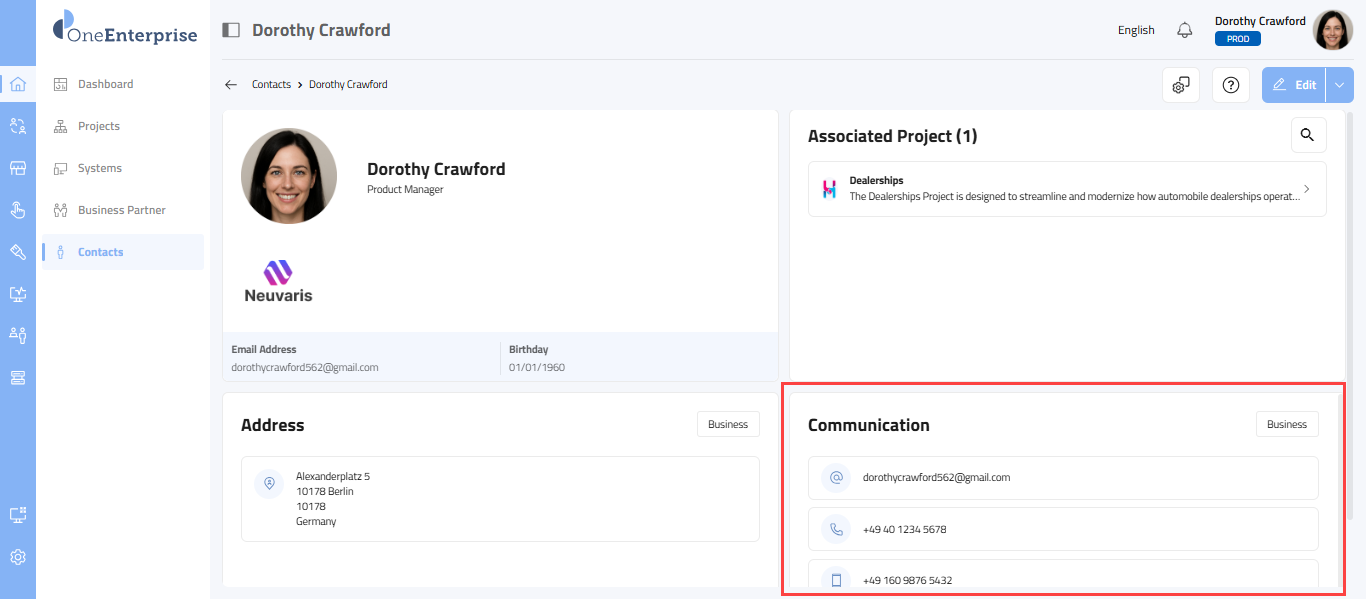Select Projects in the sidebar

pos(98,126)
